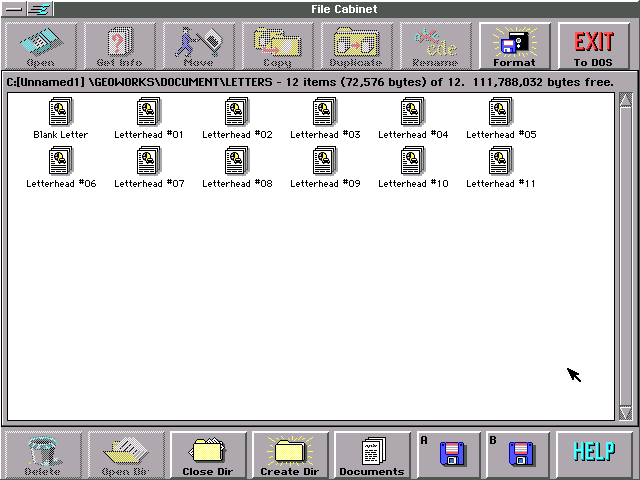Open the express menu button in title bar
640x480 pixels.
point(40,9)
